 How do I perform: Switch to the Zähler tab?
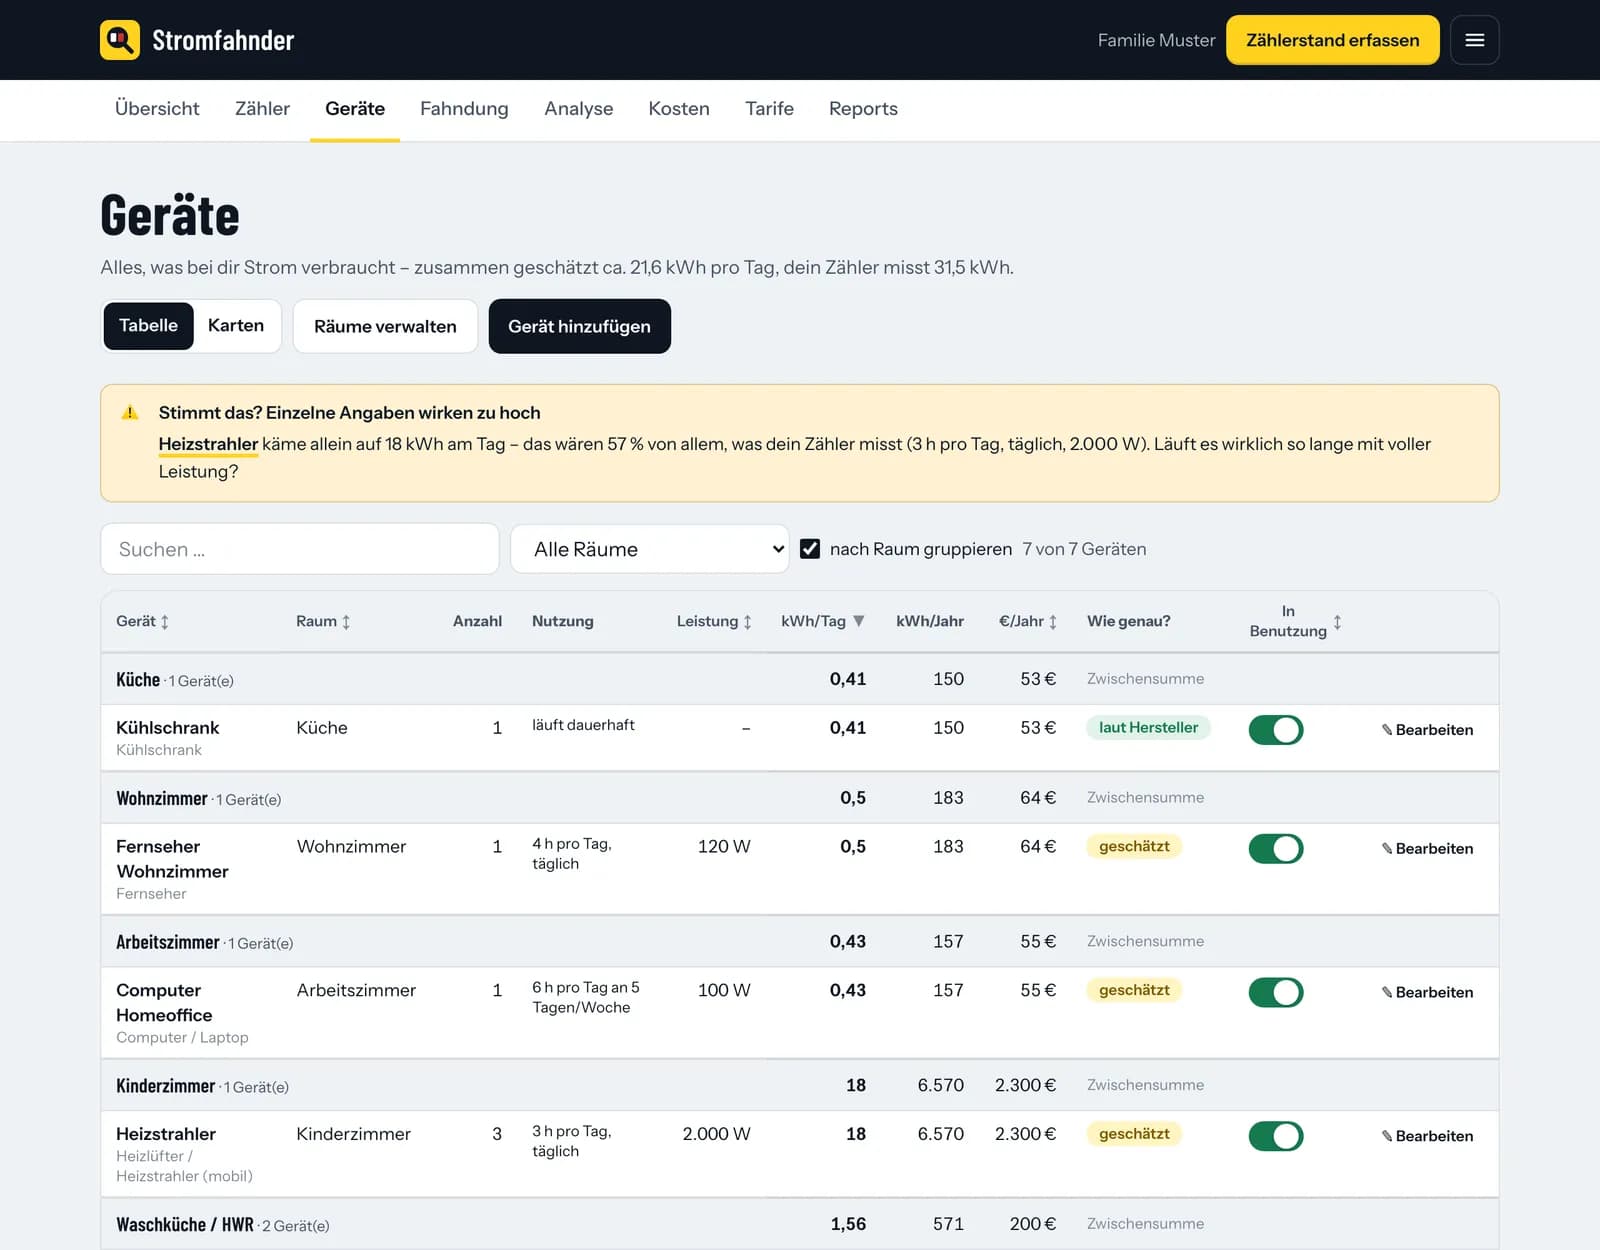tap(262, 108)
